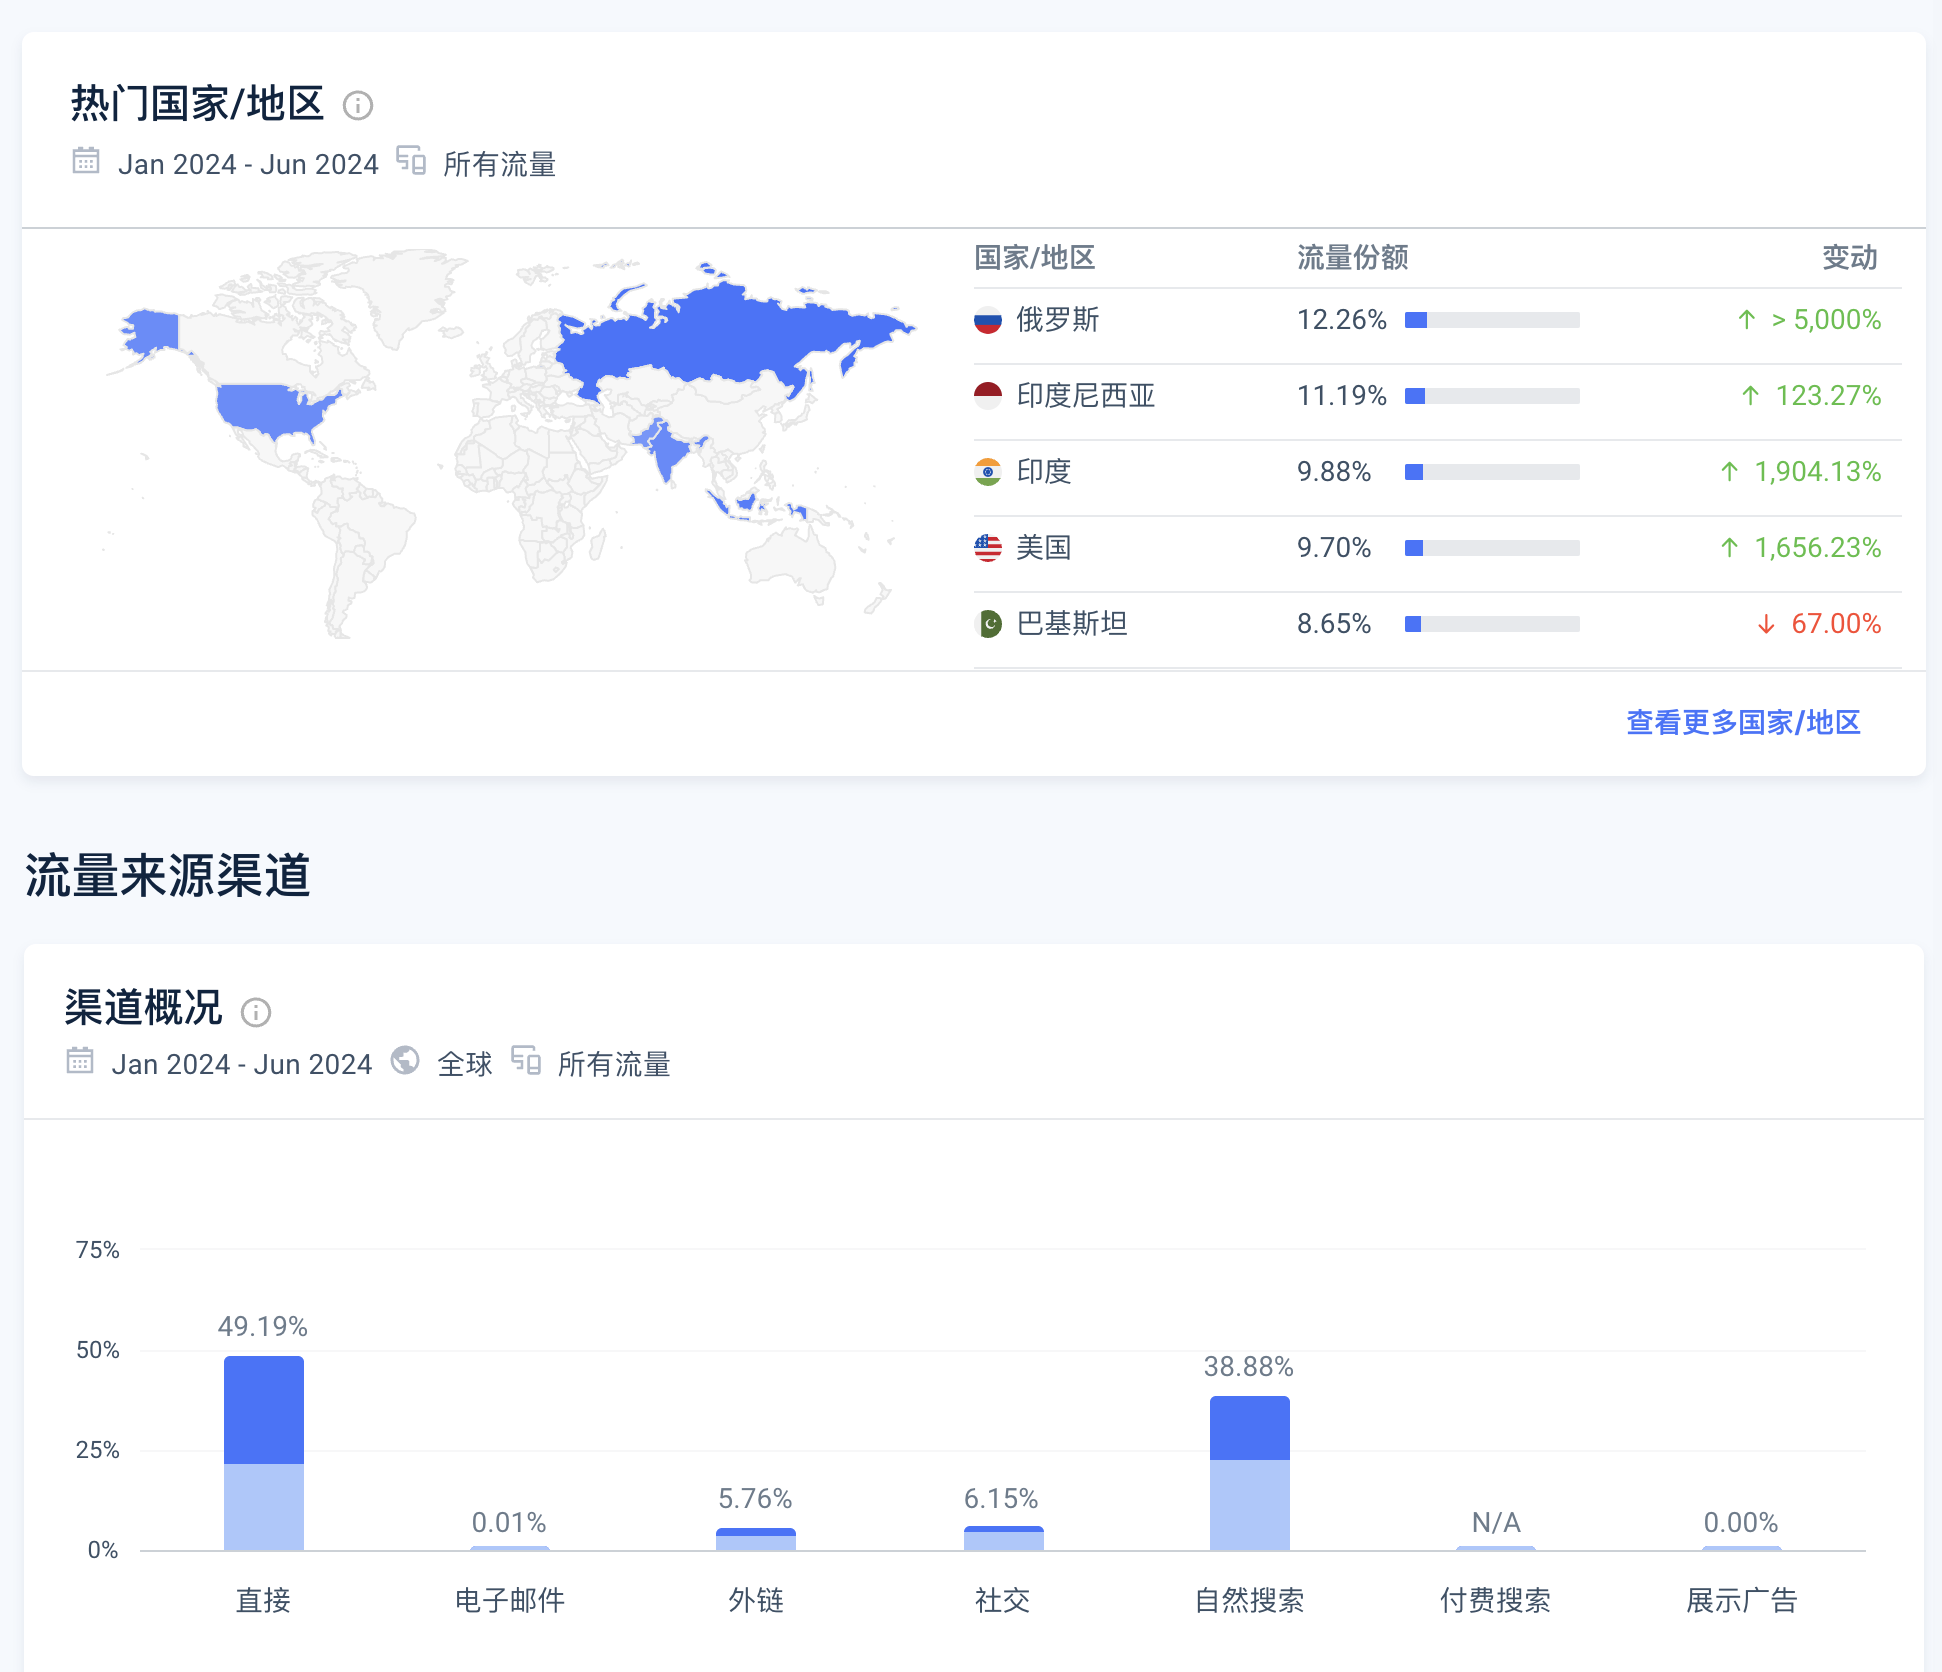
Task: Click the 美国 country name
Action: tap(1044, 548)
